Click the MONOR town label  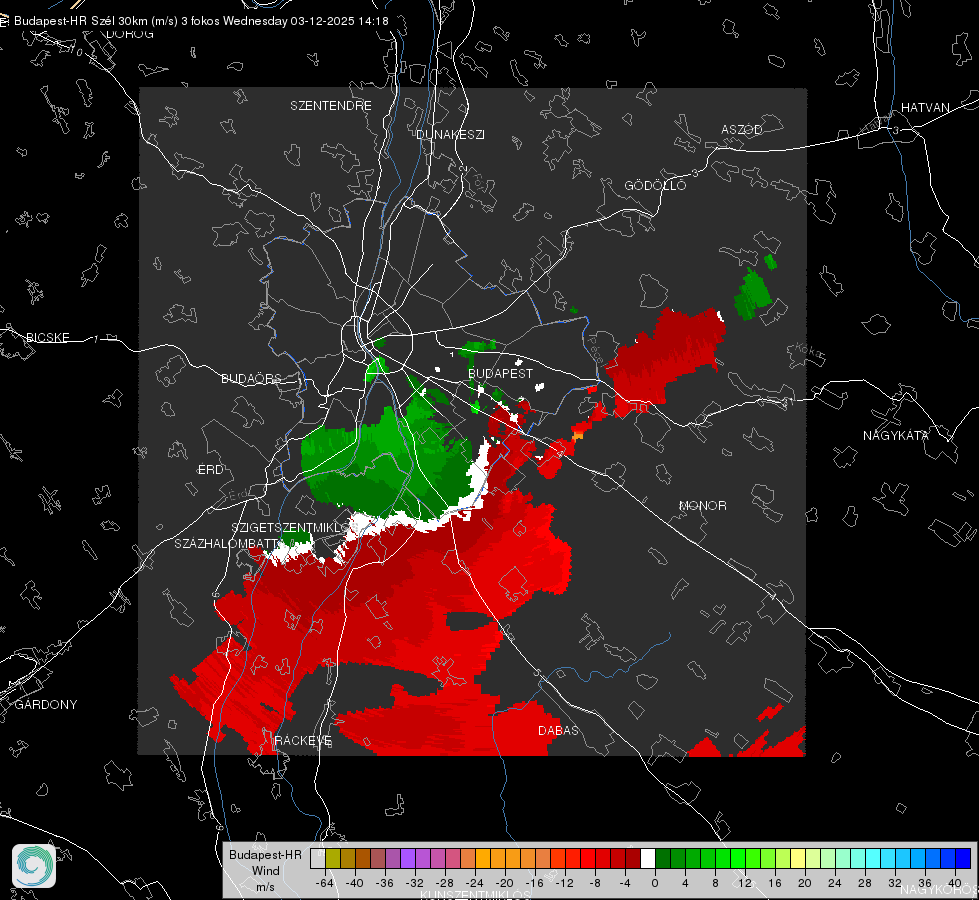(702, 506)
